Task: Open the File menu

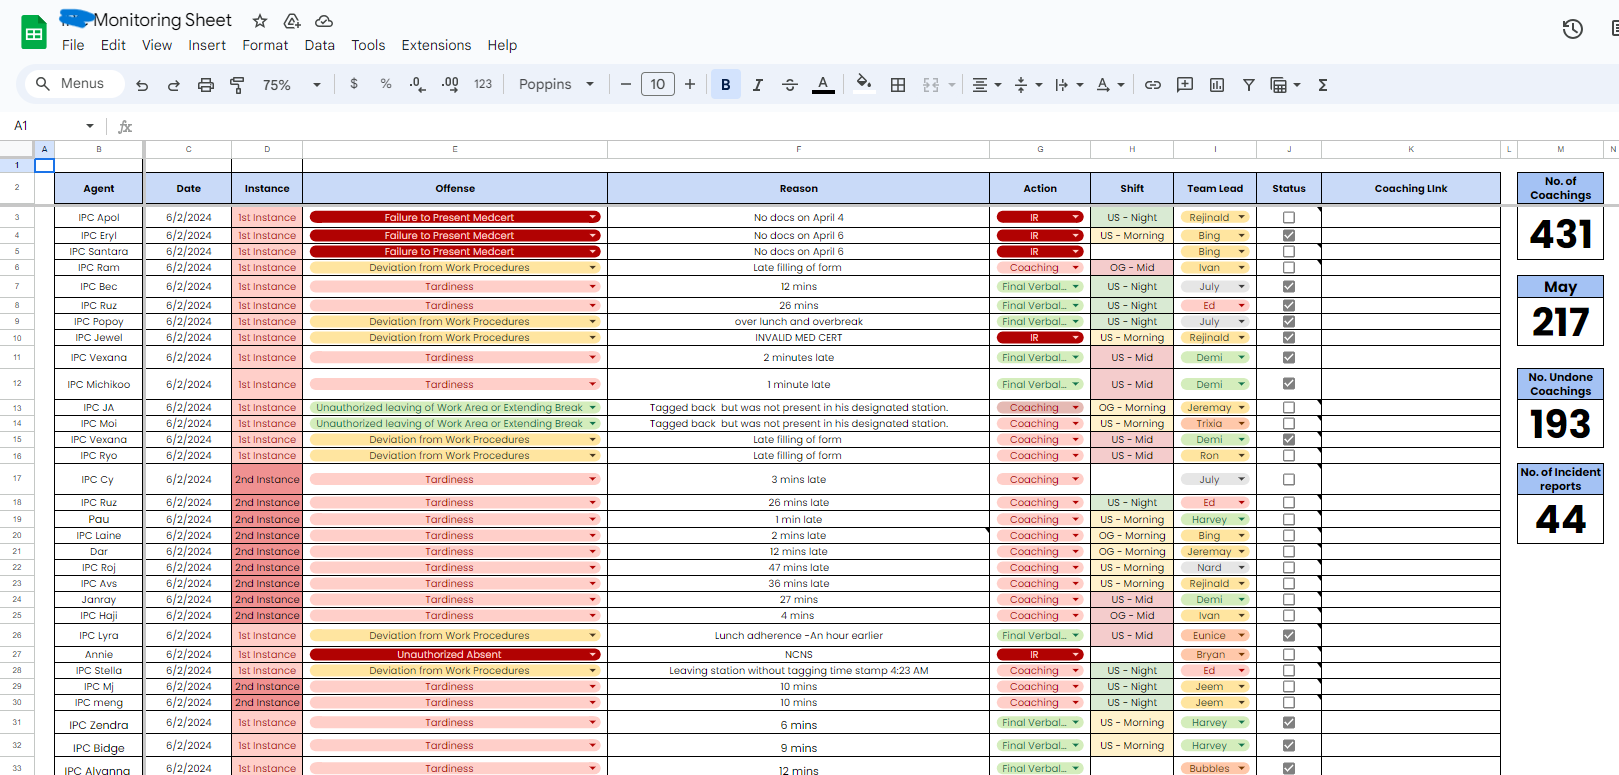Action: point(73,45)
